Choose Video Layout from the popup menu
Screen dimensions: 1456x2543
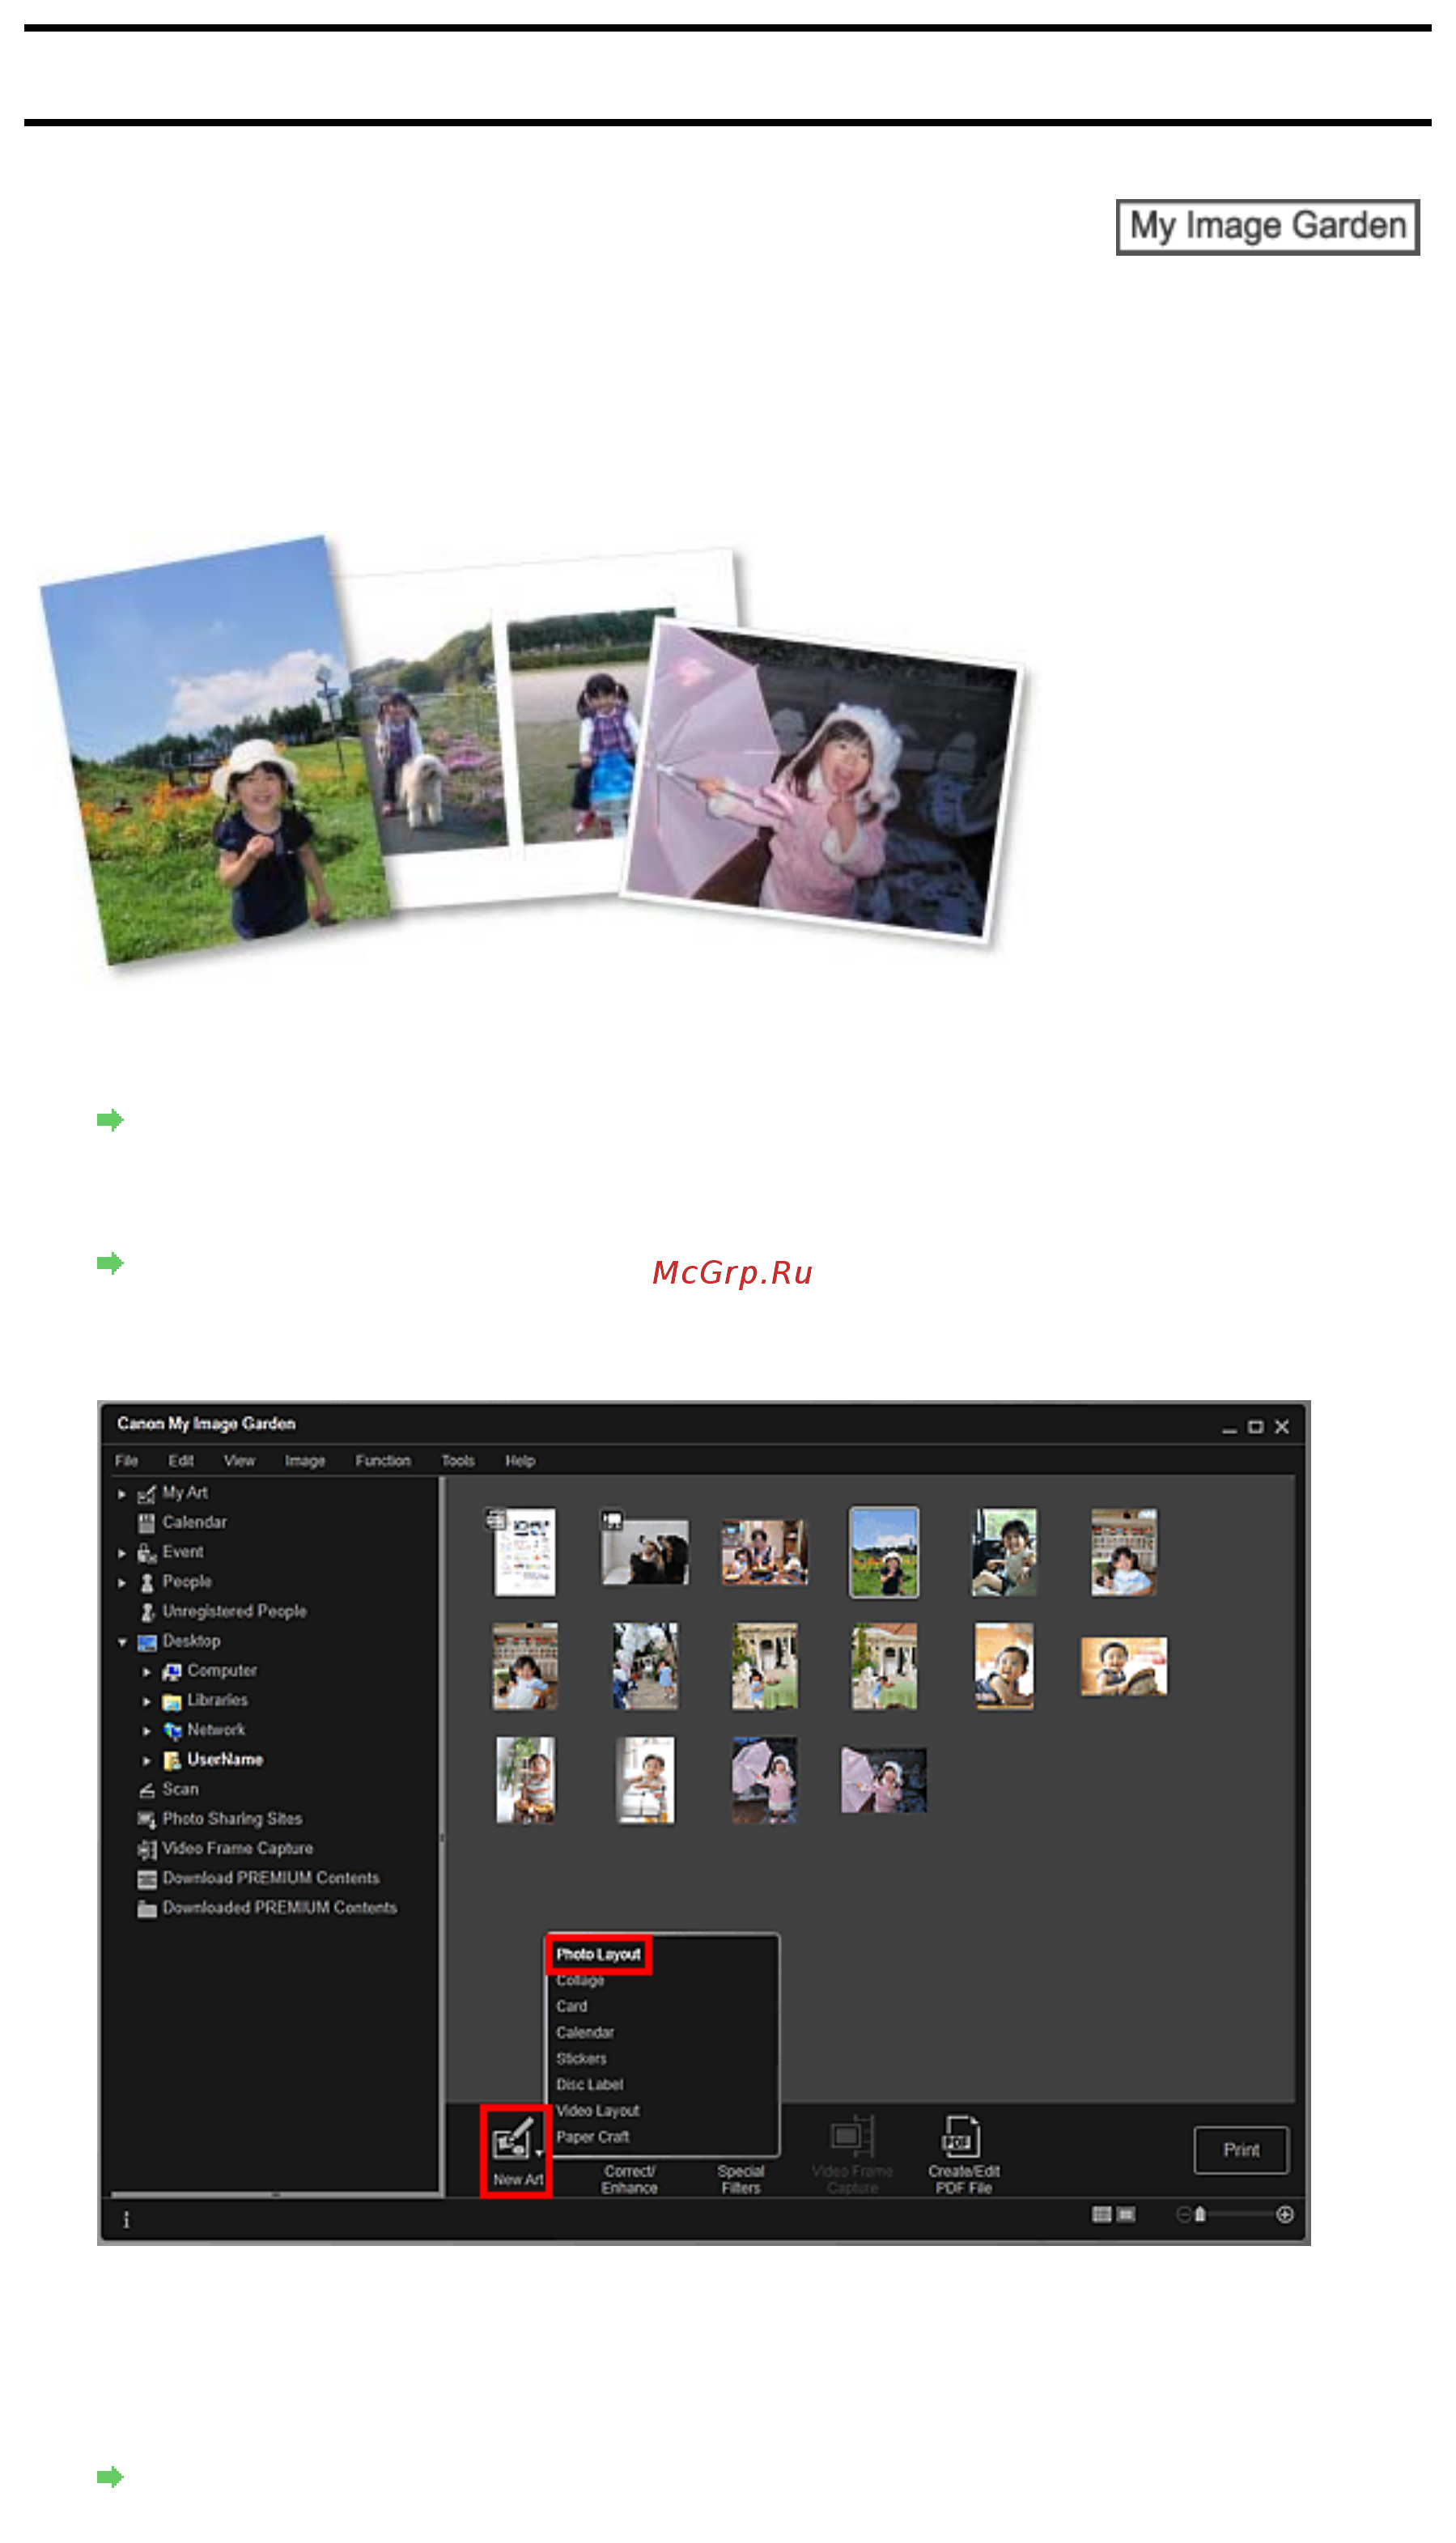(x=597, y=2110)
